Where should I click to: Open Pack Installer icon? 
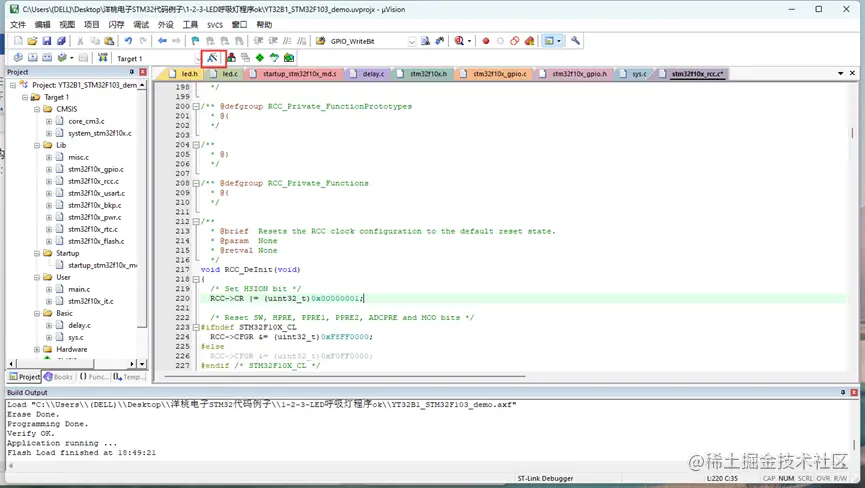pos(289,57)
